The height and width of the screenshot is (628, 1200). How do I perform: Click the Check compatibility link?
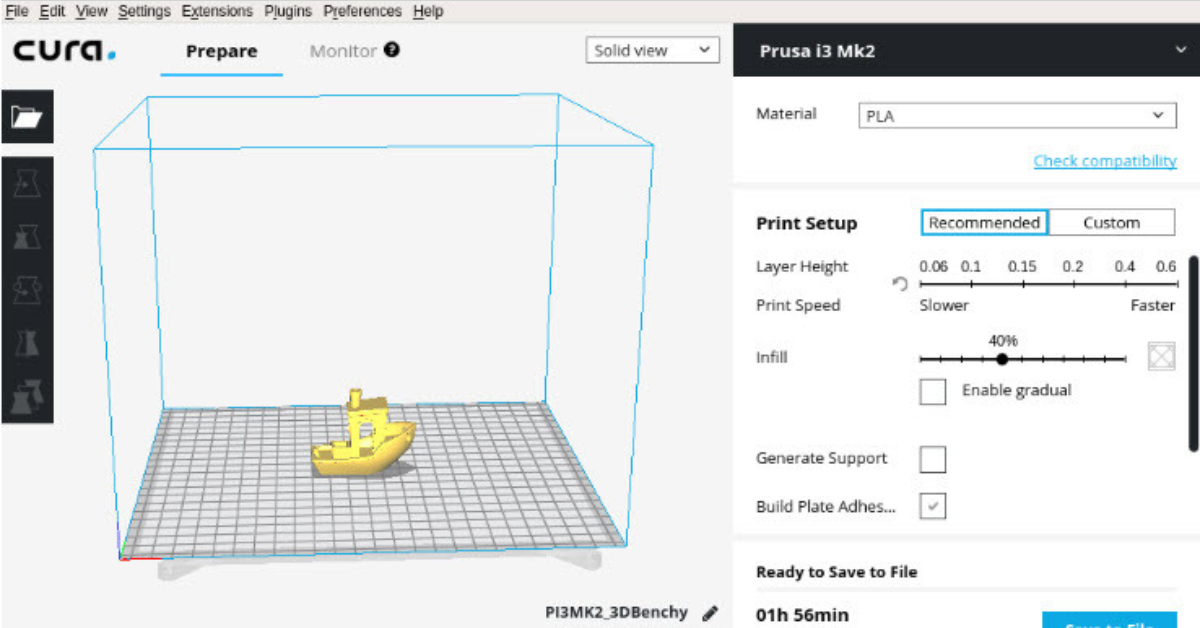(x=1104, y=161)
